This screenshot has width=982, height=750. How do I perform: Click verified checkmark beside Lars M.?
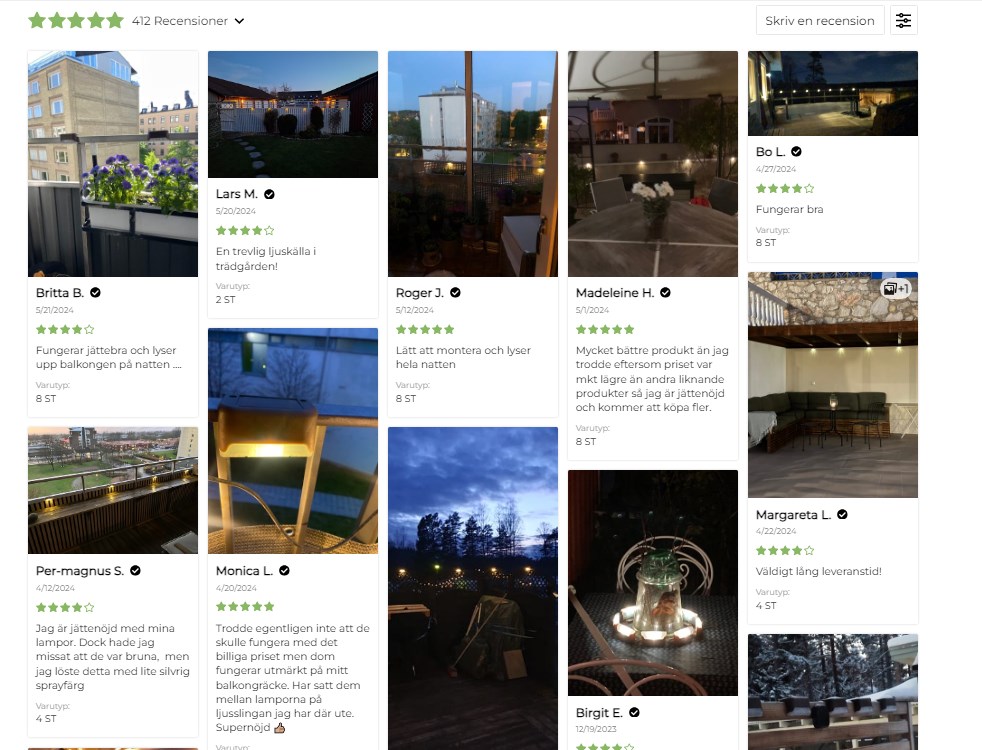click(x=269, y=194)
